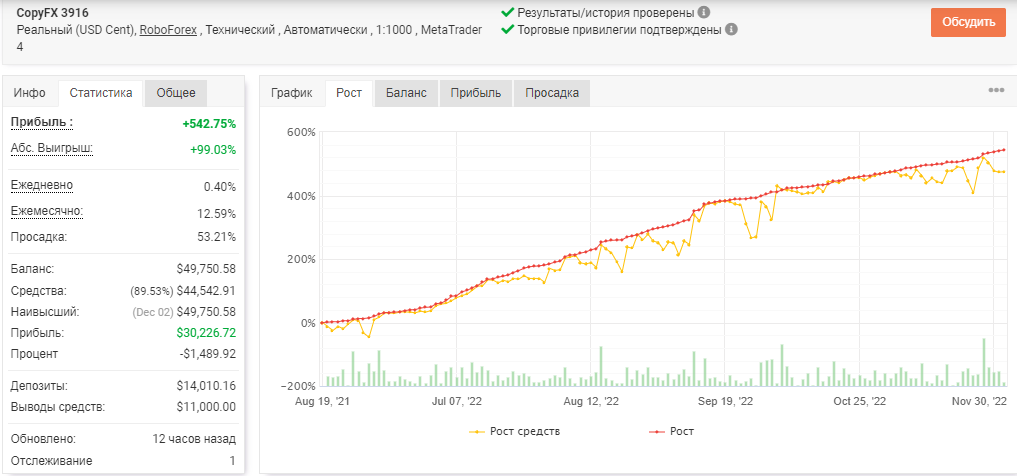Click the 200% y-axis label
This screenshot has height=476, width=1017.
coord(300,259)
